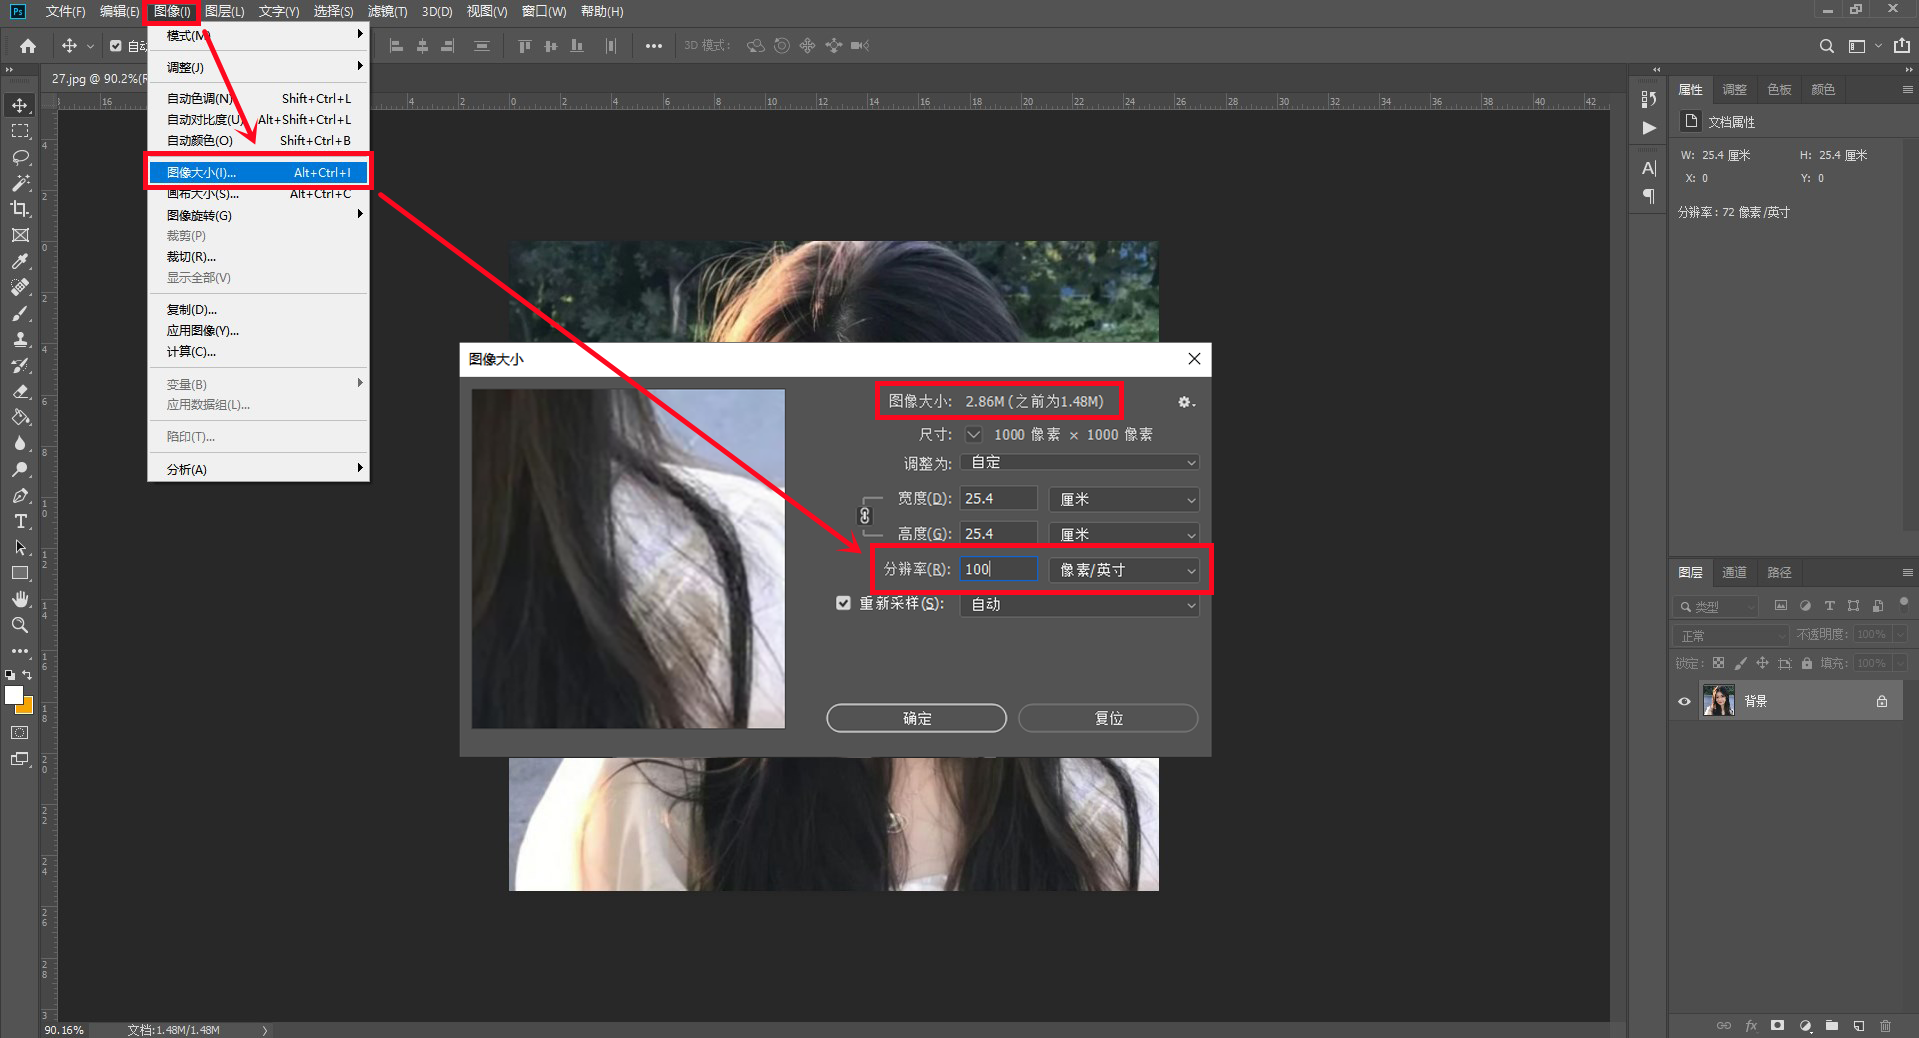
Task: Toggle the Auto-Select checkbox in options bar
Action: [116, 46]
